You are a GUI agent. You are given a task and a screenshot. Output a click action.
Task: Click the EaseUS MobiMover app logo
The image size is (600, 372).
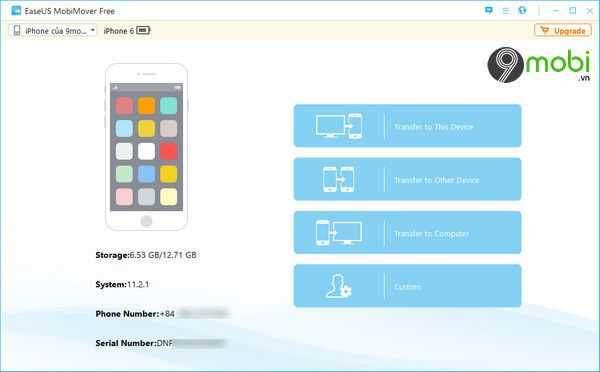(x=16, y=11)
